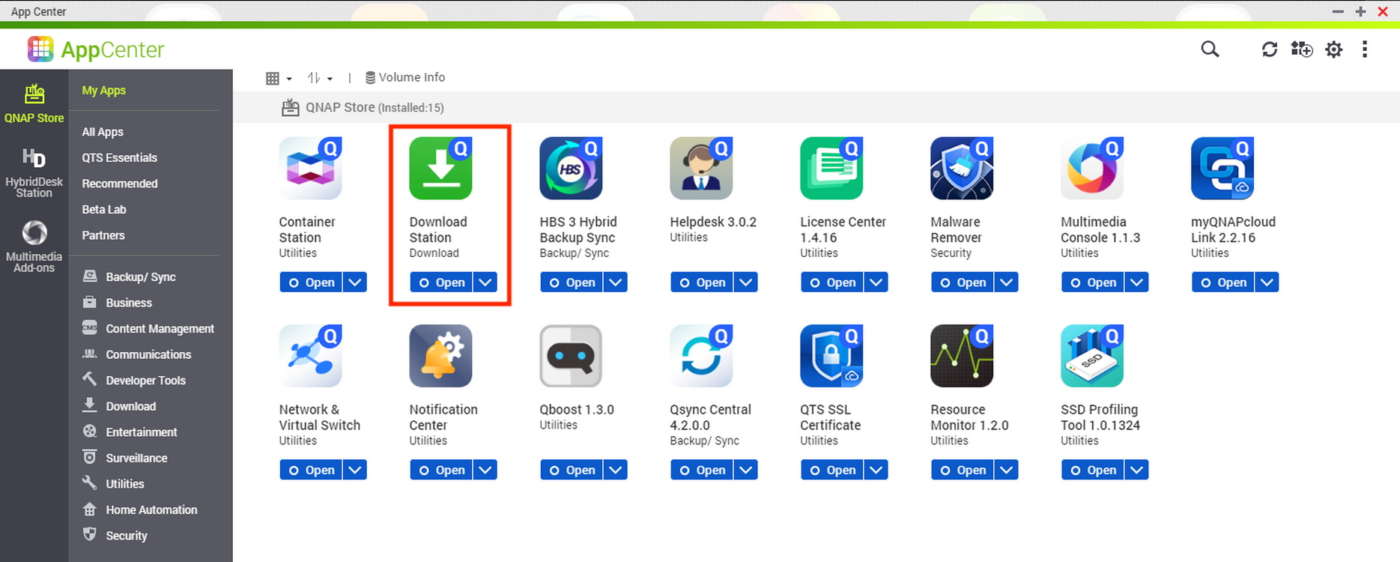This screenshot has height=562, width=1400.
Task: Expand the grid view mode dropdown
Action: point(279,78)
